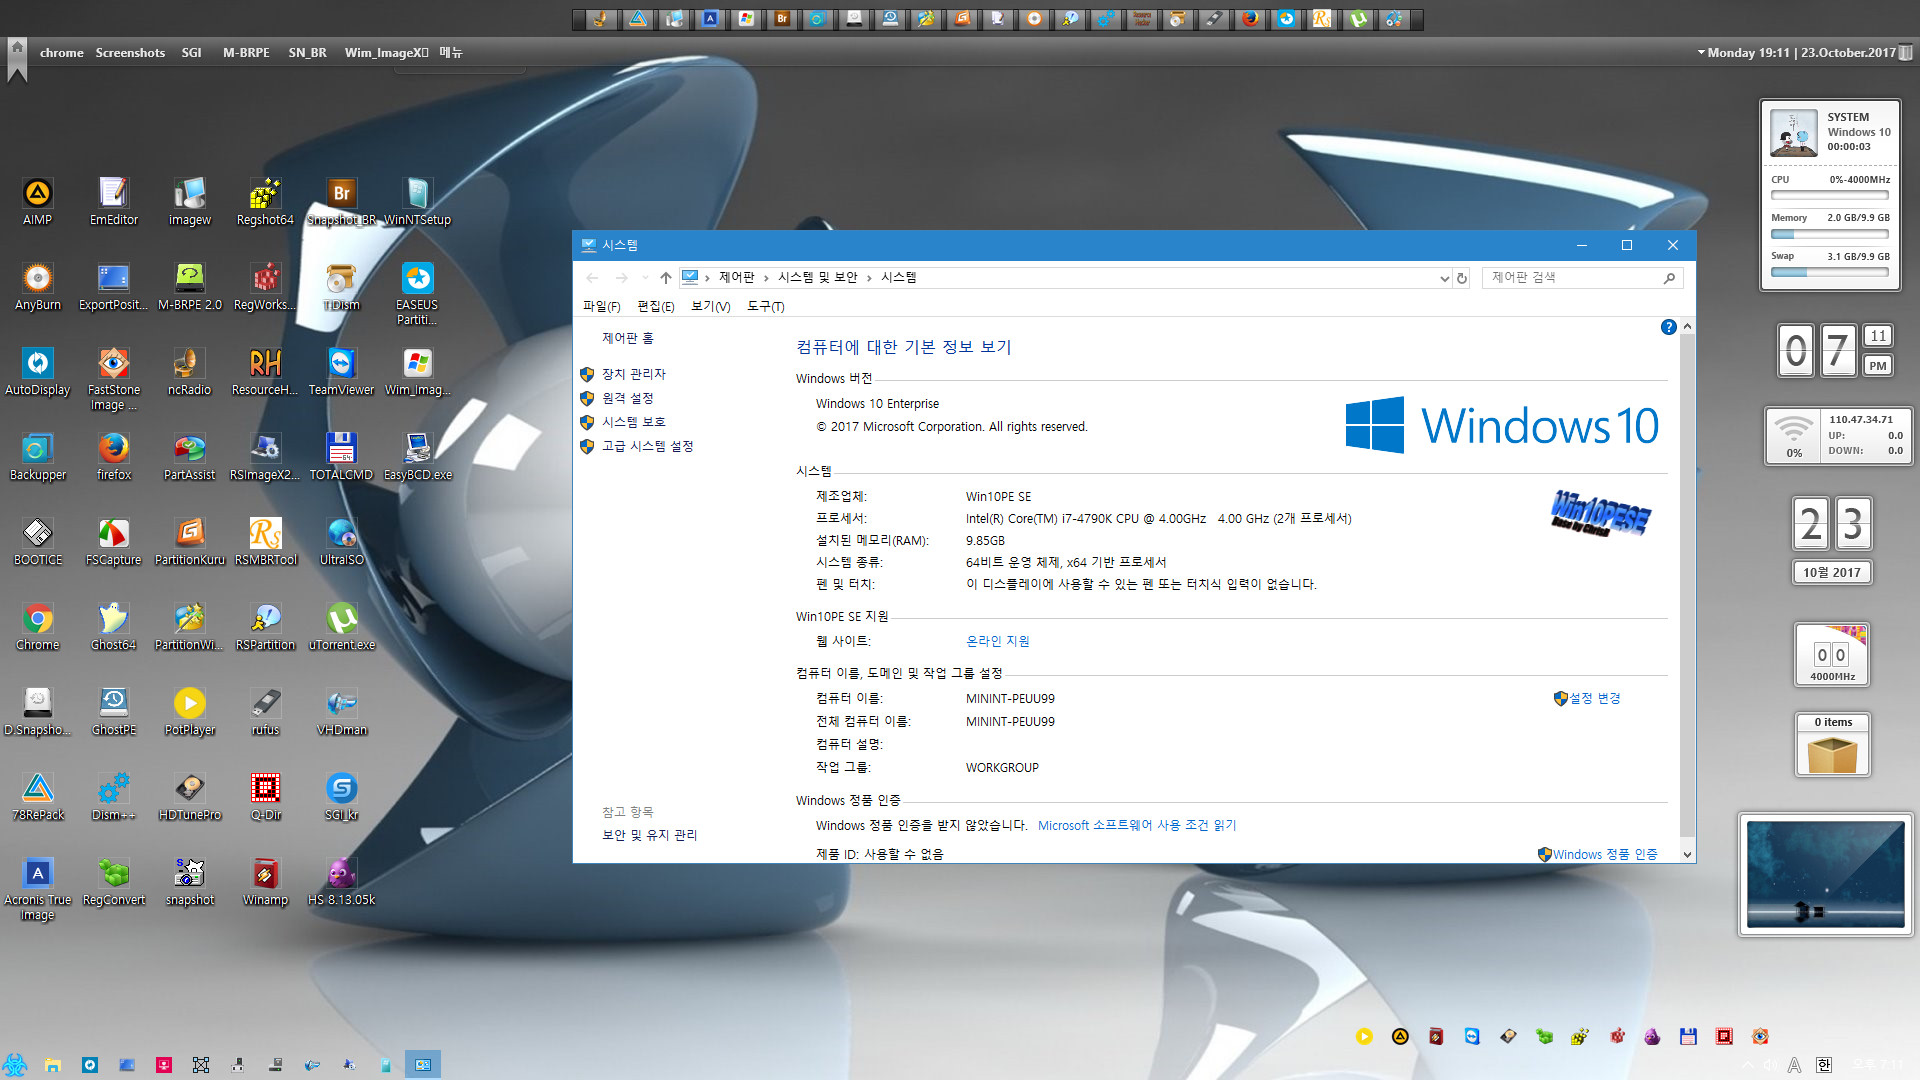Open the imagew desktop shortcut
1920x1080 pixels.
coord(190,200)
